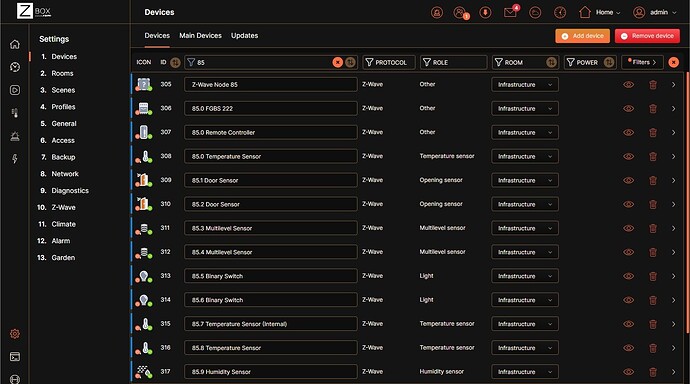This screenshot has height=384, width=690.
Task: Open the terminal console icon in sidebar
Action: coord(15,357)
